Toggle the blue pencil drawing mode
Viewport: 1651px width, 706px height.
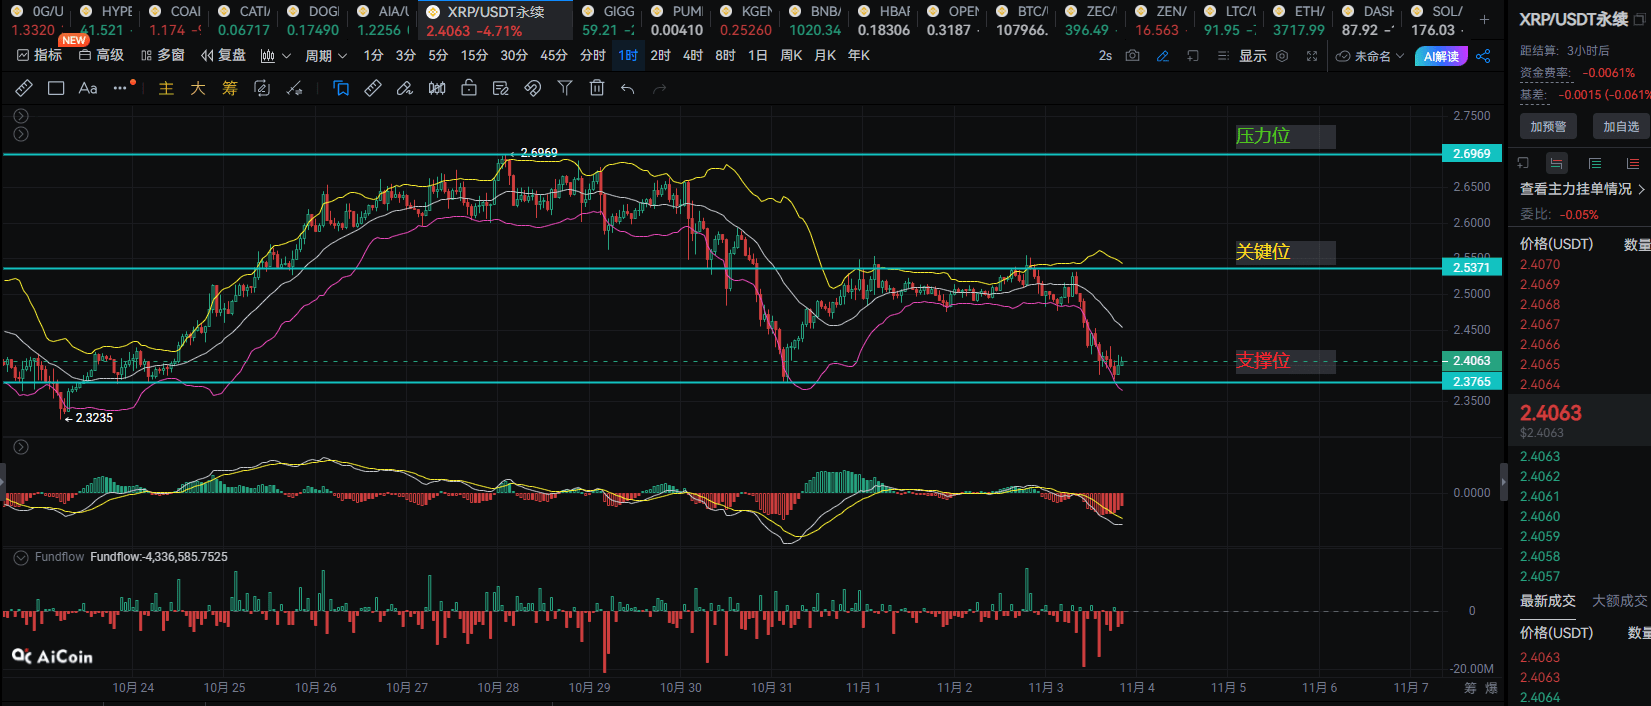pos(1162,56)
